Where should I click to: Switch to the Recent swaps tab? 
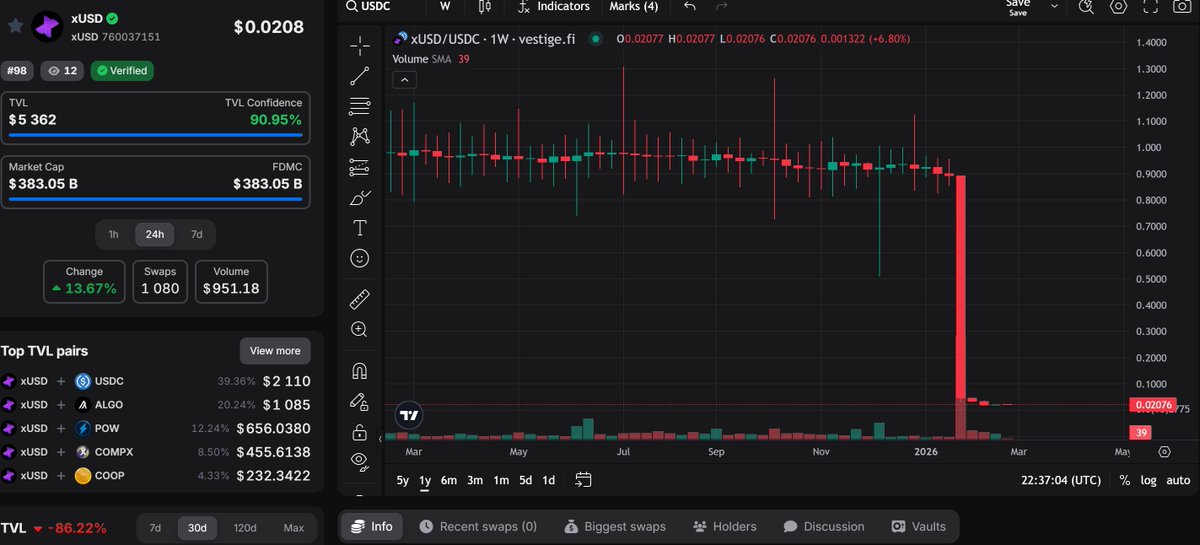click(x=478, y=526)
